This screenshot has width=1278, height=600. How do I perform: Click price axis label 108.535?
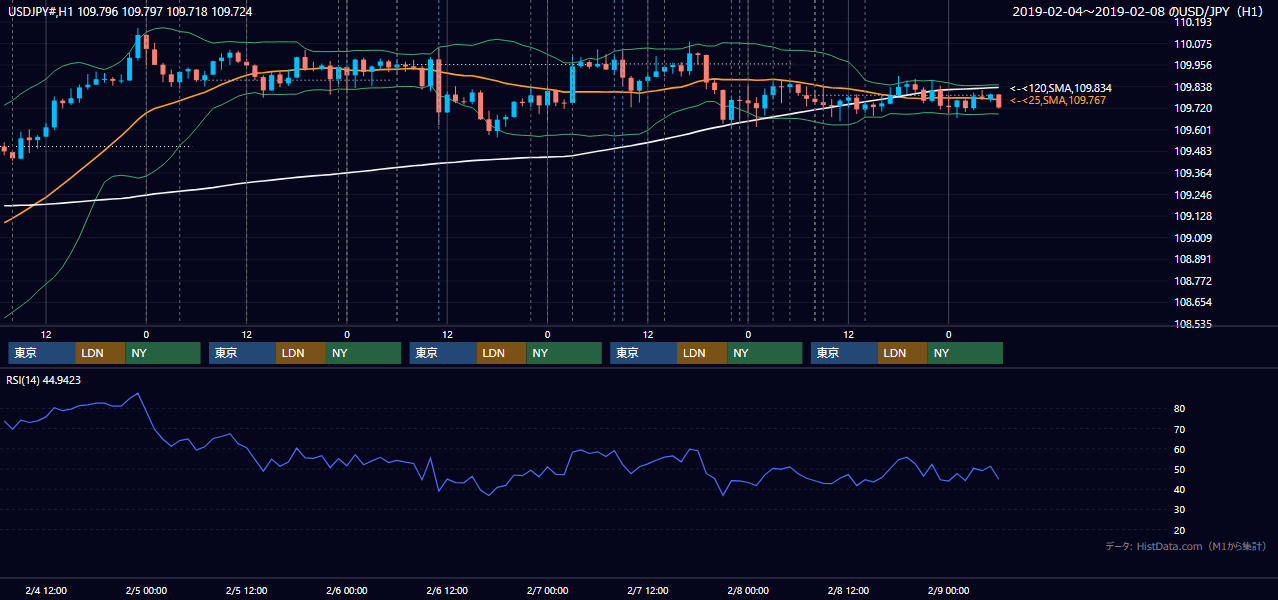[1193, 324]
